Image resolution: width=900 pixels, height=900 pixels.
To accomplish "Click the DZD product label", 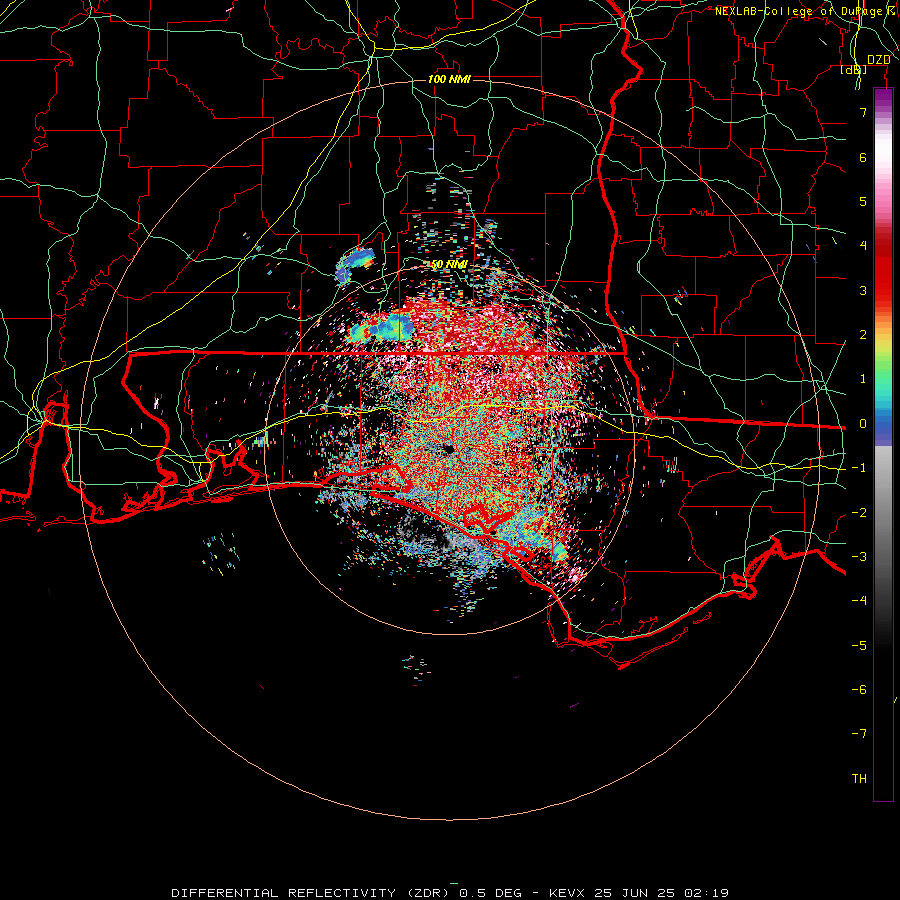I will 878,60.
